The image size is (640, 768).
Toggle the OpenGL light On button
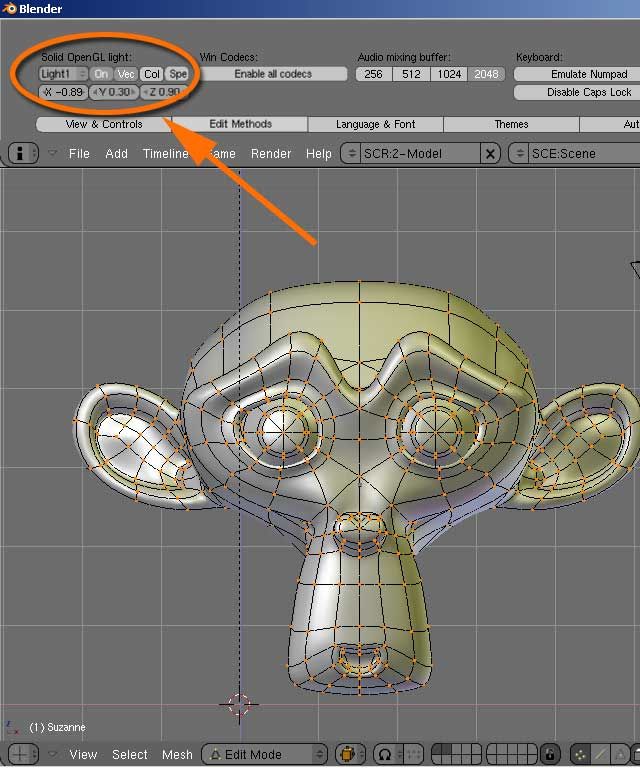coord(101,74)
